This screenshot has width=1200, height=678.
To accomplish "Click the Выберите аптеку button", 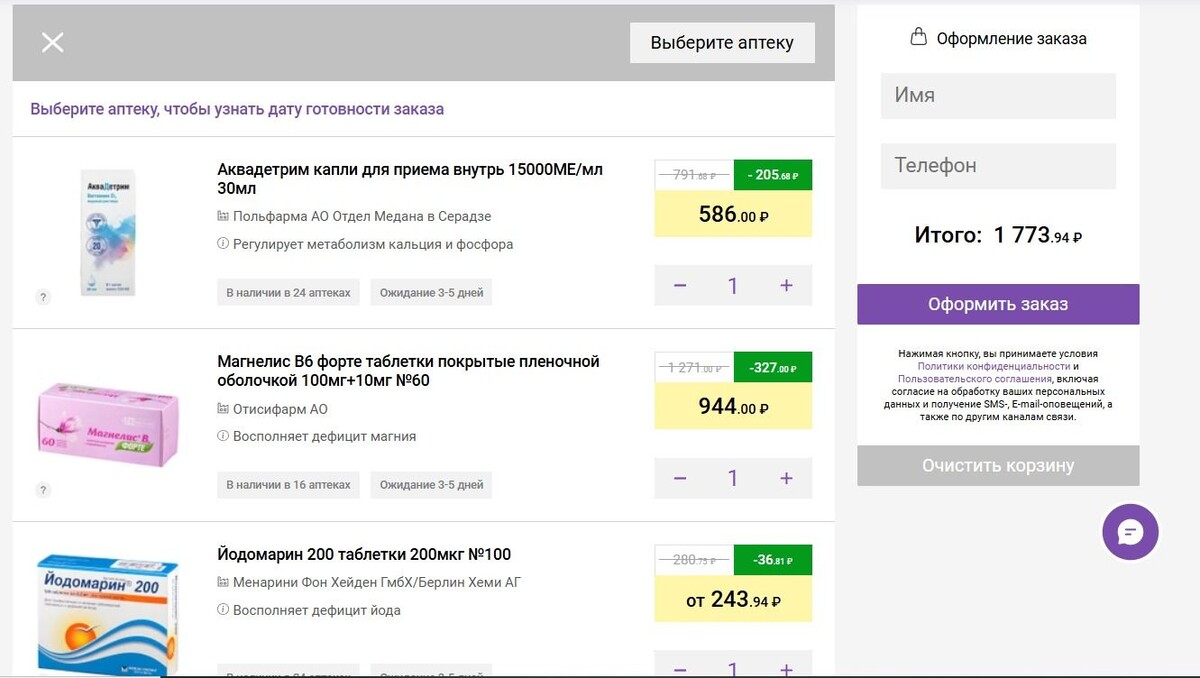I will tap(722, 42).
